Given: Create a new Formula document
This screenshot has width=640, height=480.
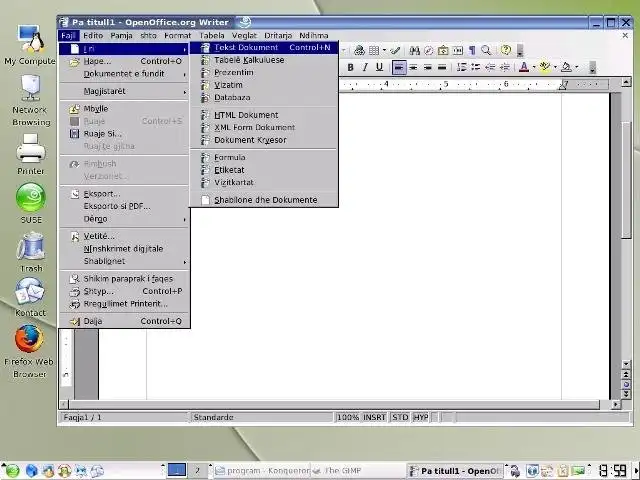Looking at the screenshot, I should click(264, 158).
